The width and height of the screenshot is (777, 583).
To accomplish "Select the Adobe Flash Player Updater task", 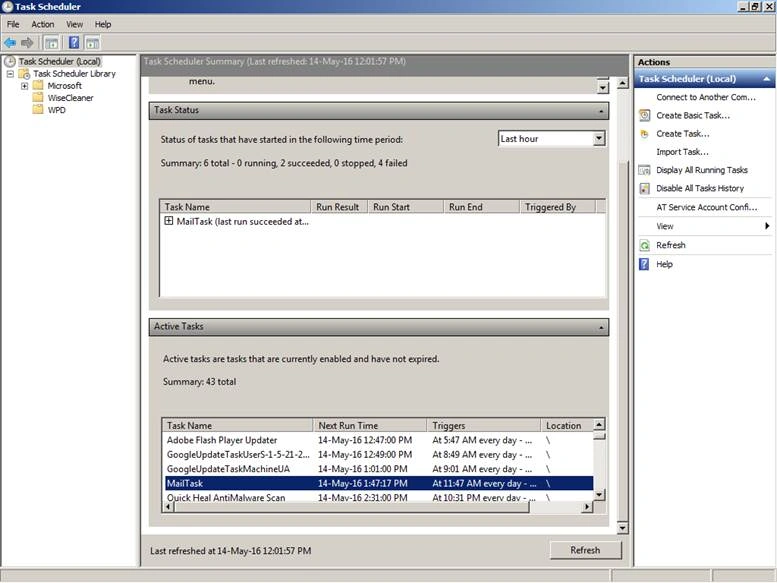I will click(379, 440).
